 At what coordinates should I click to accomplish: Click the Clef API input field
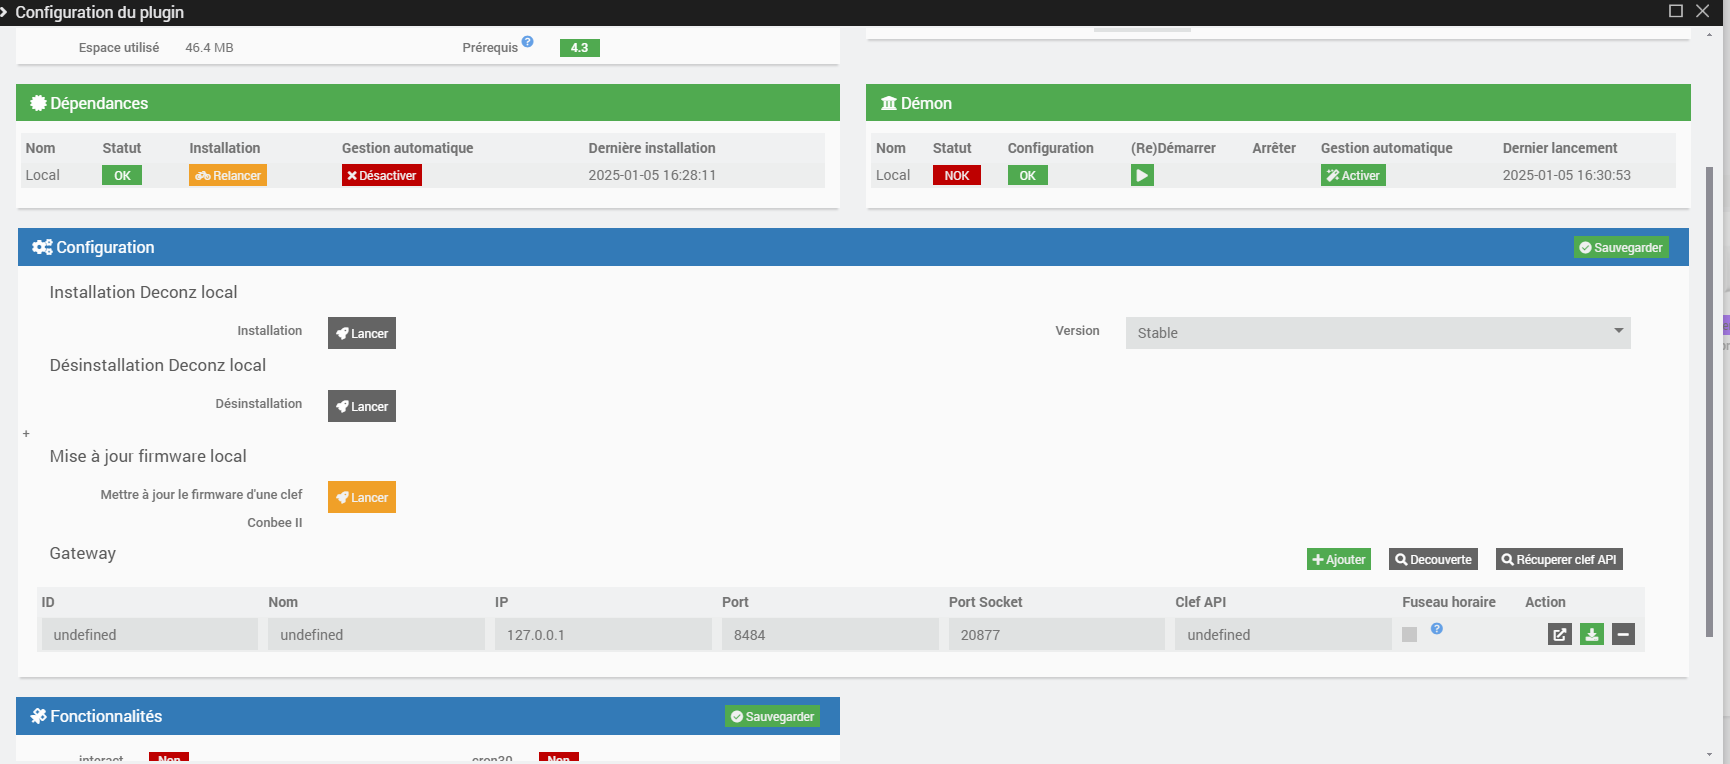pyautogui.click(x=1283, y=634)
